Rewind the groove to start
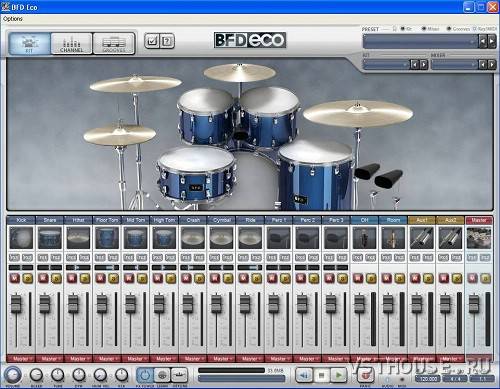 coord(304,375)
